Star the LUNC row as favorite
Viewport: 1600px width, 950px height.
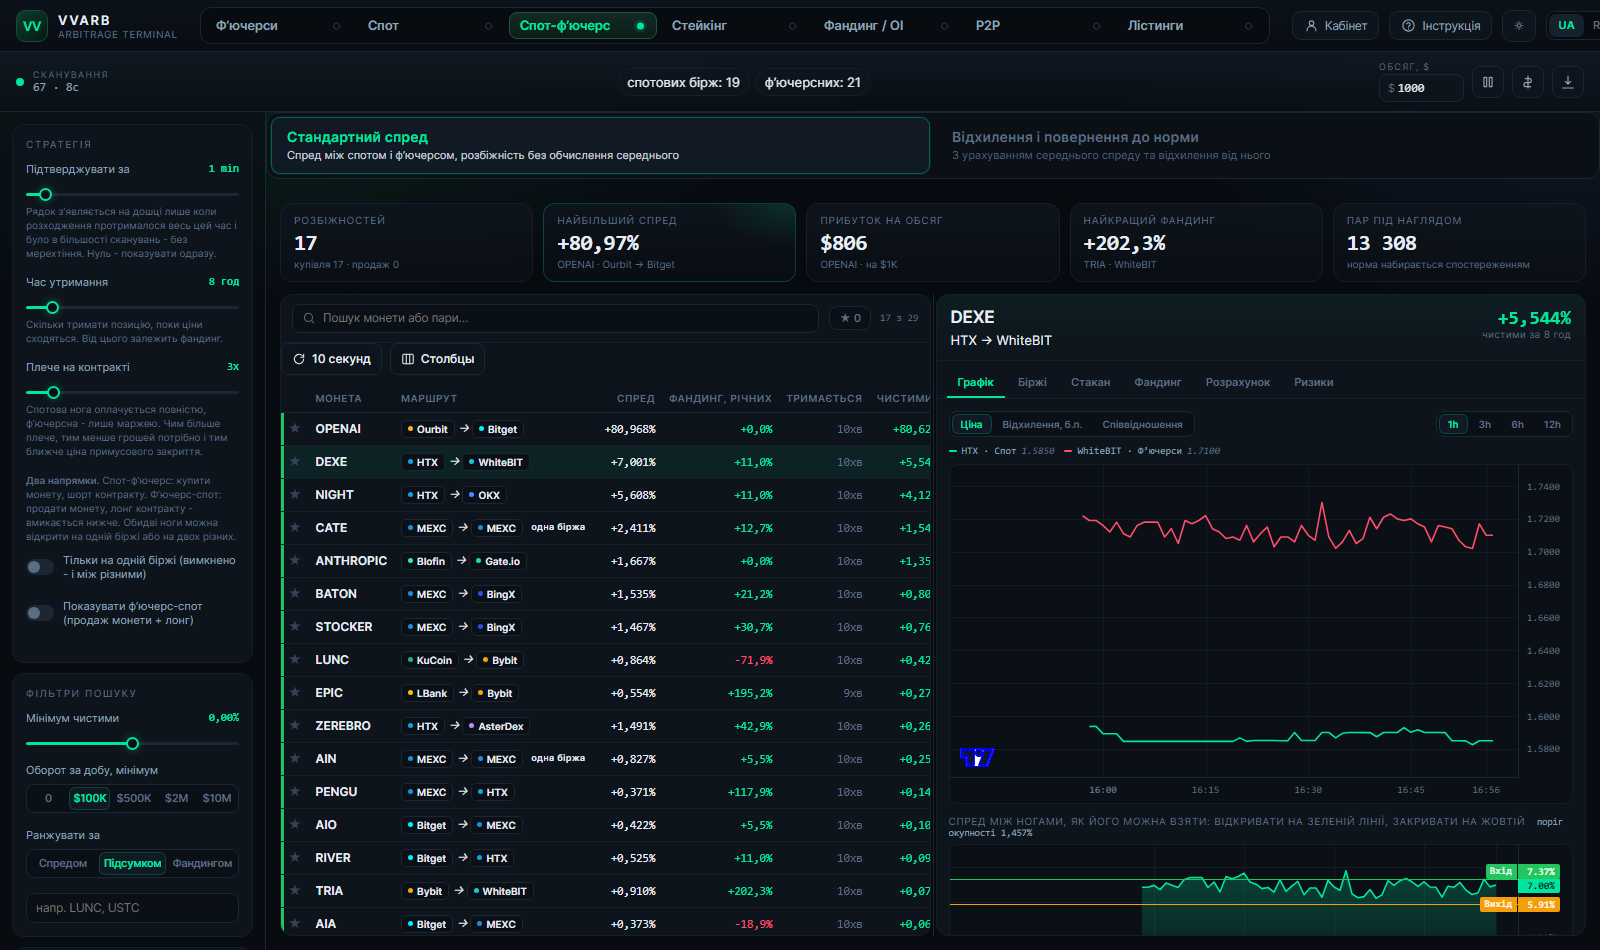[x=295, y=659]
